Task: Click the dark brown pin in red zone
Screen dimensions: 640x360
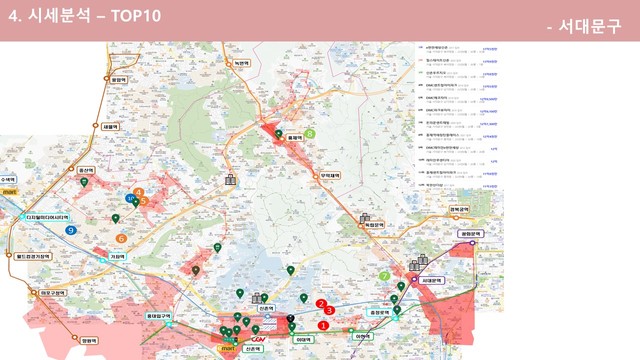Action: click(196, 271)
